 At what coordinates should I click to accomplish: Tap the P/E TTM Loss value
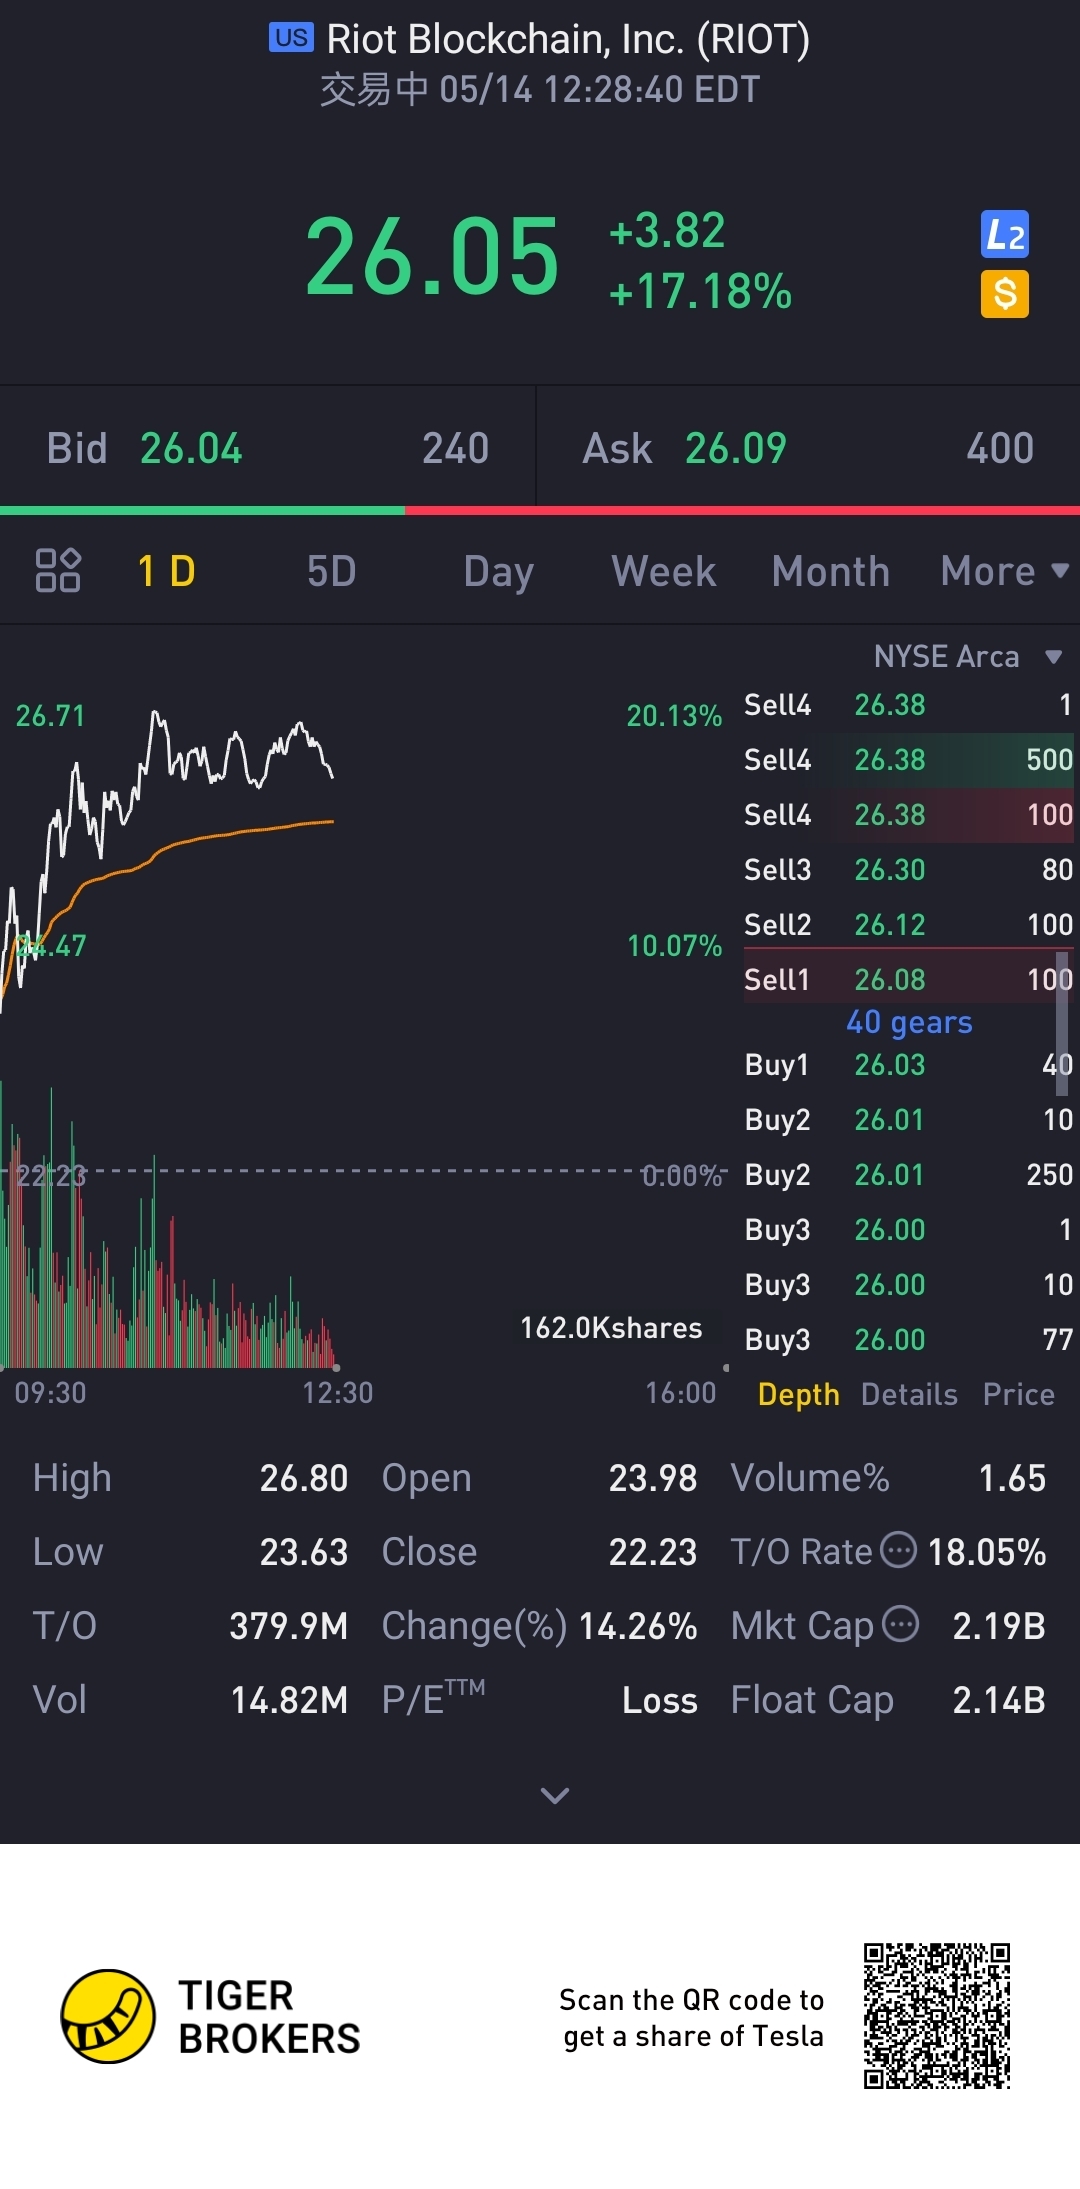click(x=660, y=1700)
